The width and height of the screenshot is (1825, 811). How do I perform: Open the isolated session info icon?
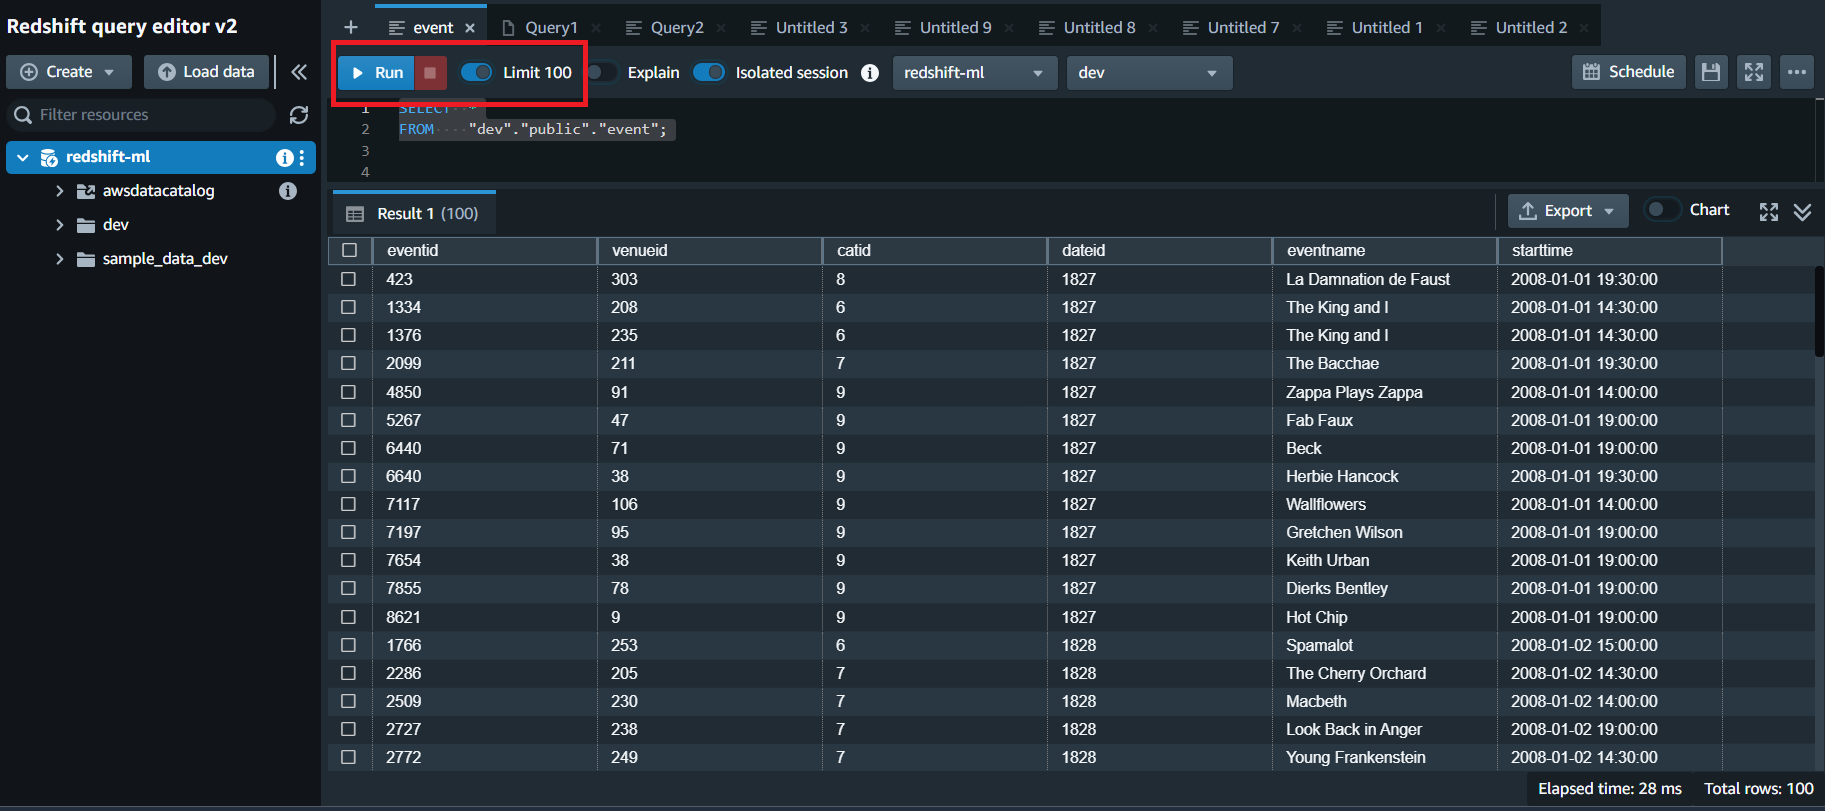pos(870,73)
